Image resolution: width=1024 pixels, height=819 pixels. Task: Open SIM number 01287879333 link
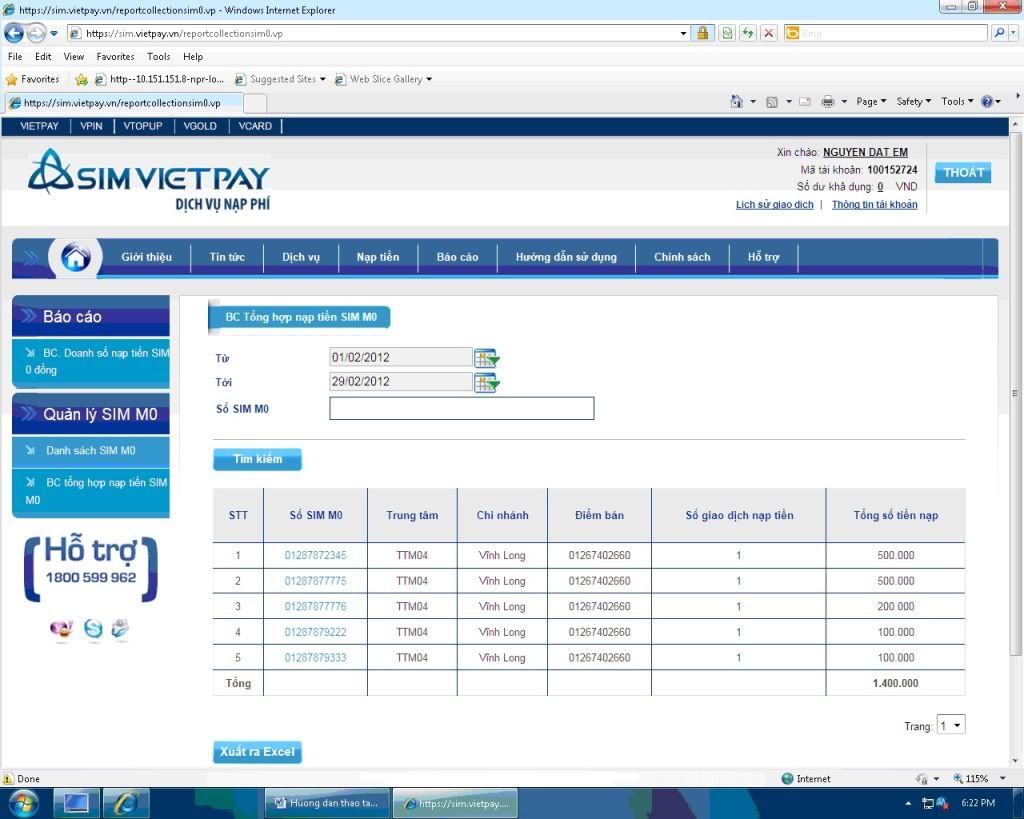[x=315, y=658]
